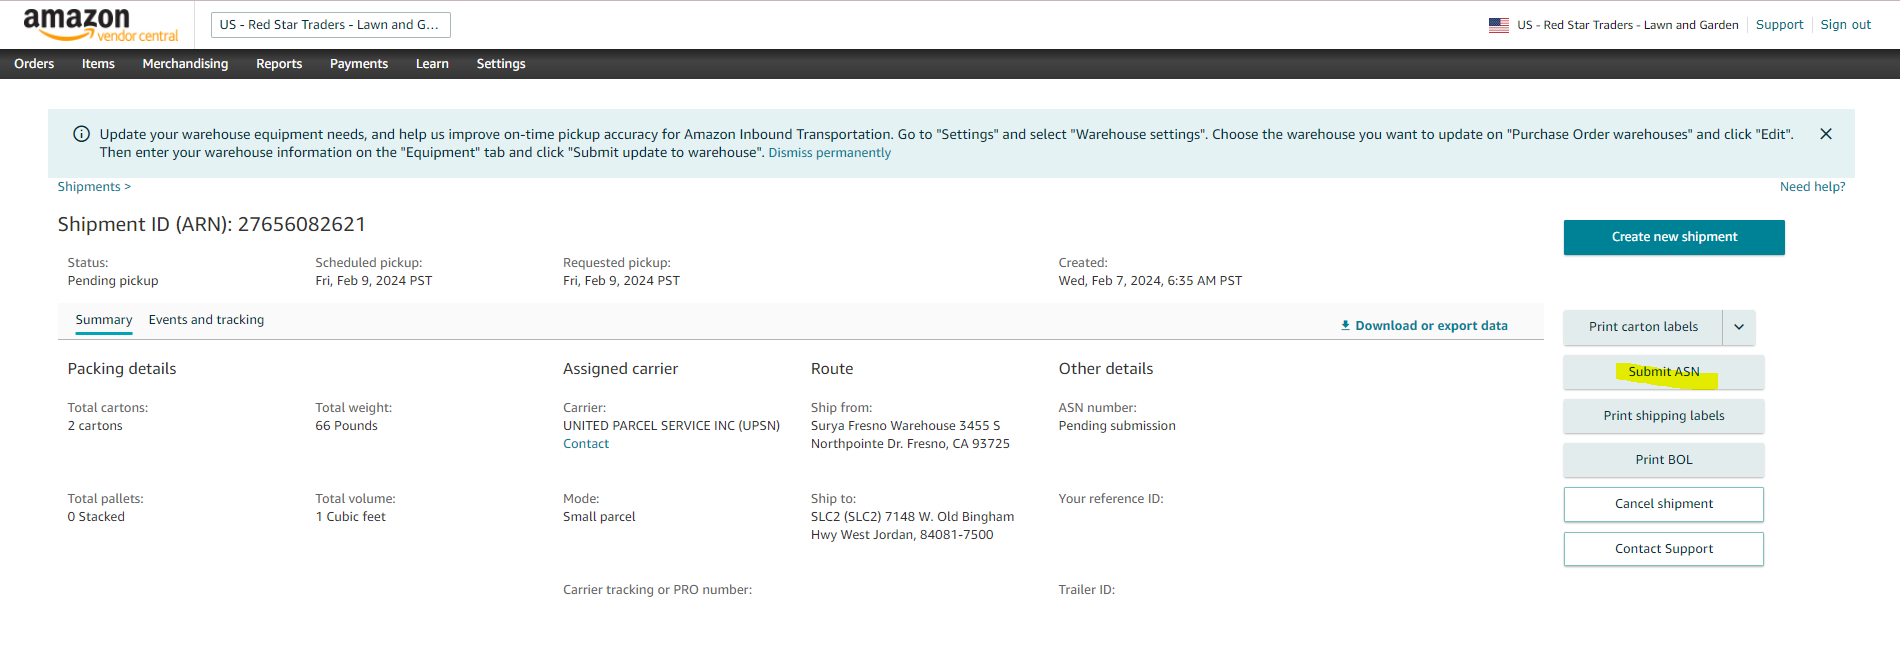This screenshot has height=650, width=1900.
Task: Click the Submit ASN button
Action: coord(1664,372)
